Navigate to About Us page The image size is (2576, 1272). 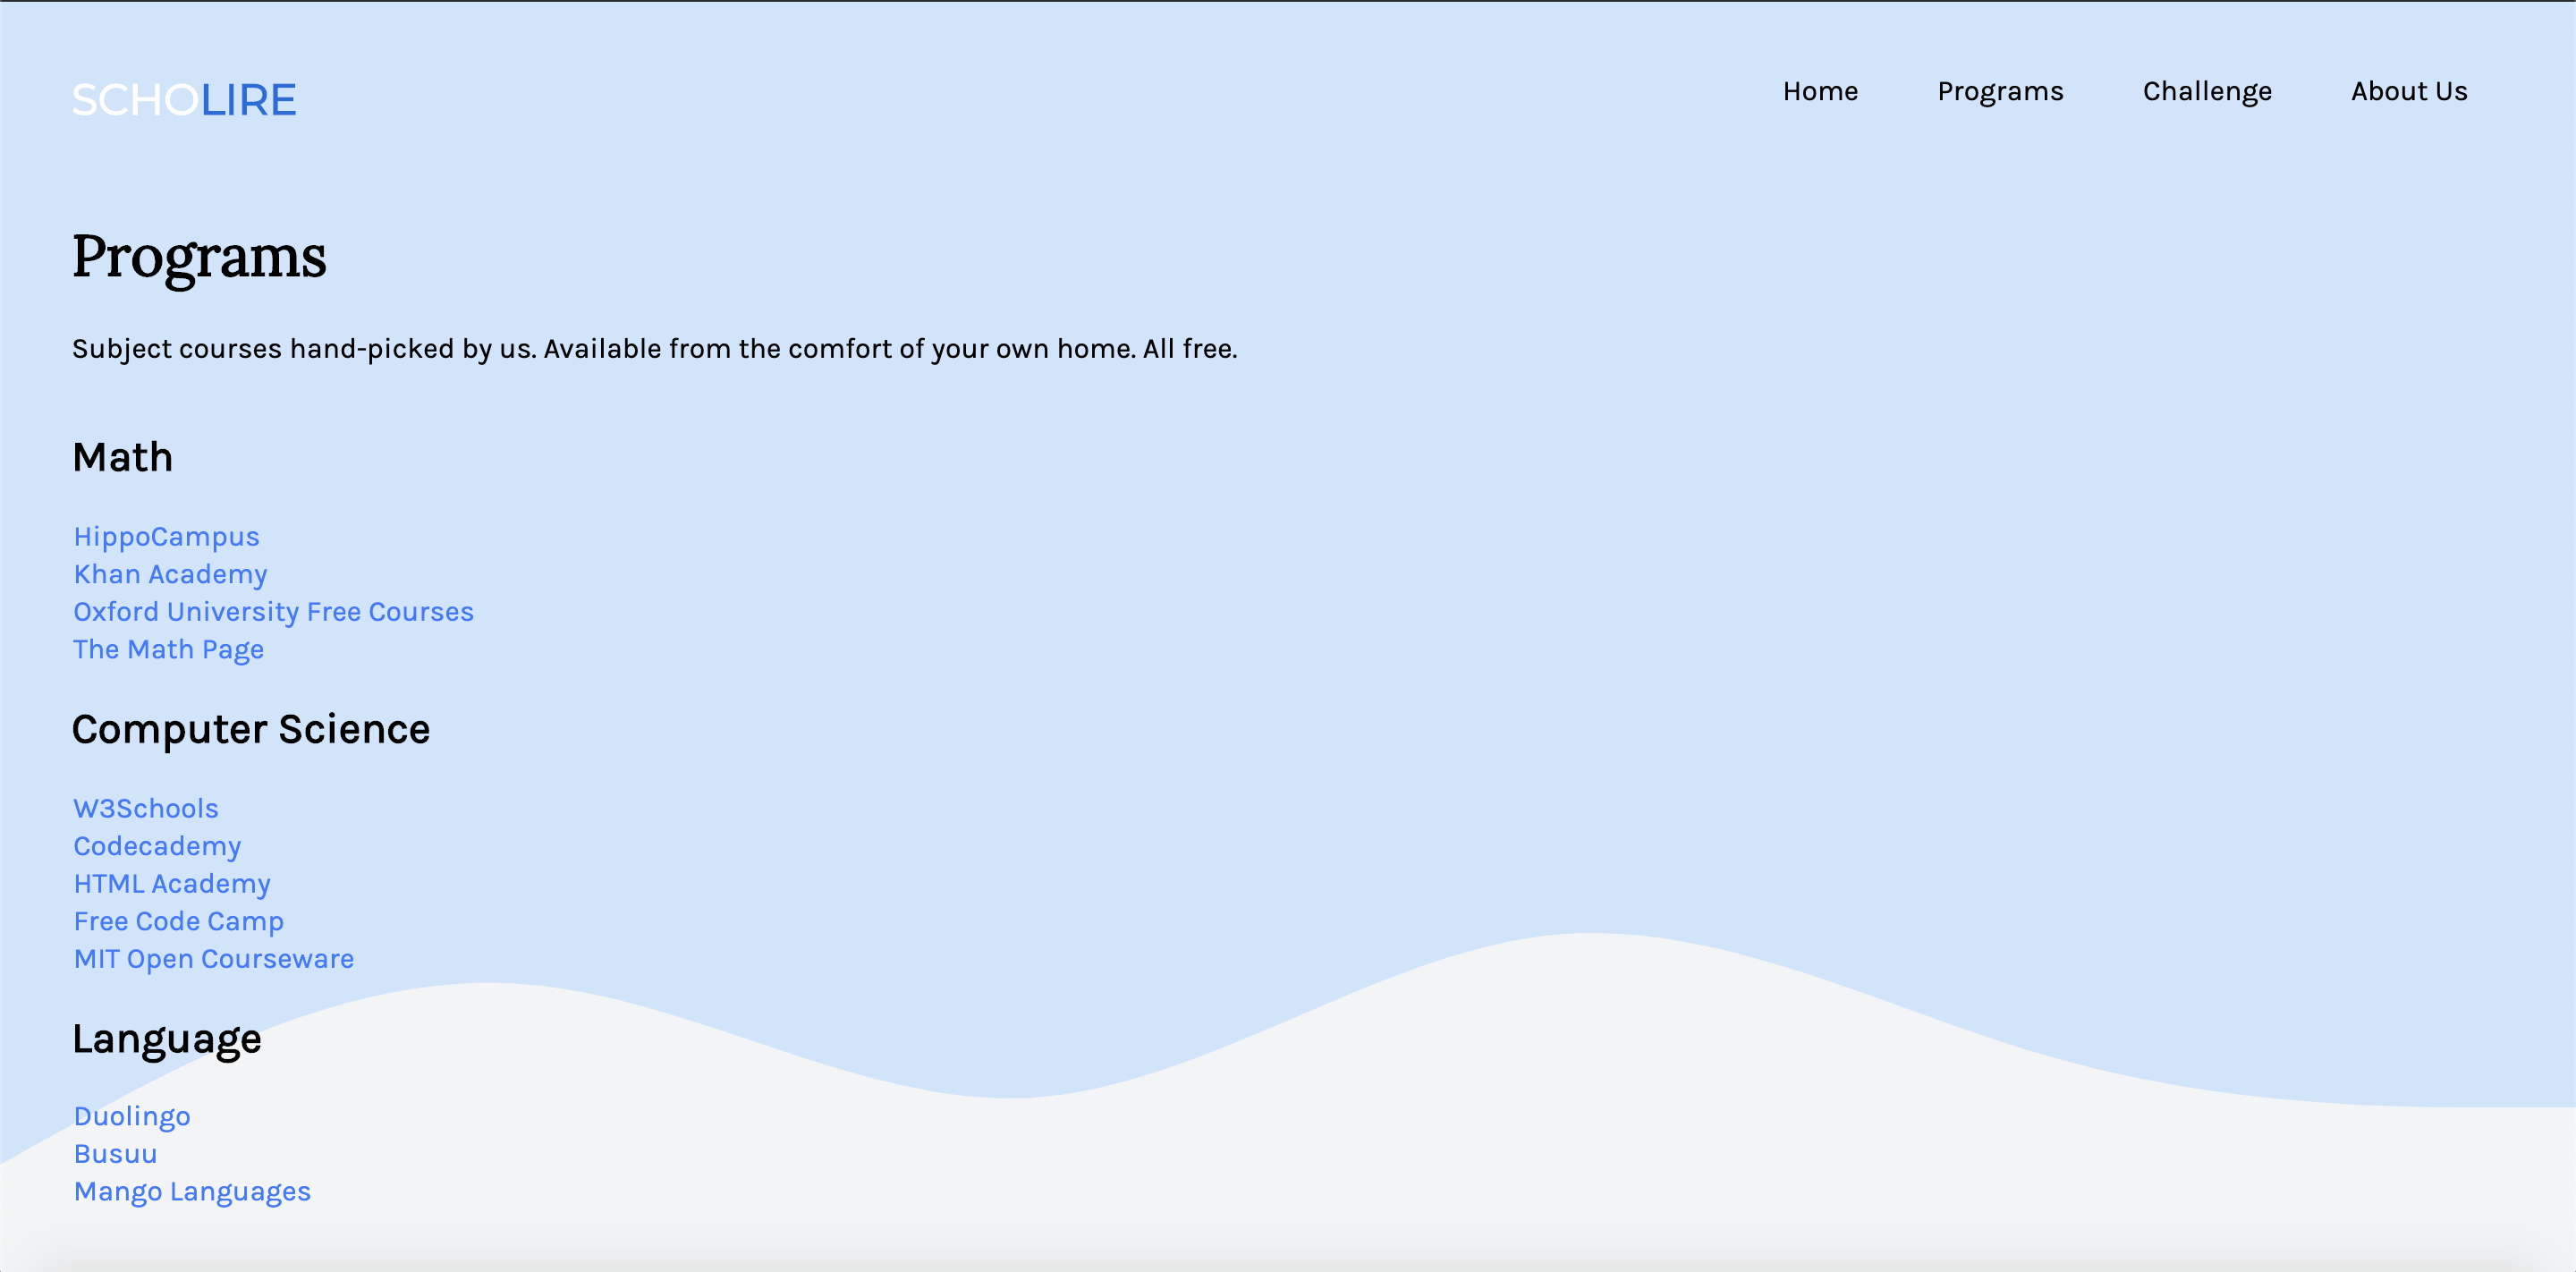pos(2409,91)
